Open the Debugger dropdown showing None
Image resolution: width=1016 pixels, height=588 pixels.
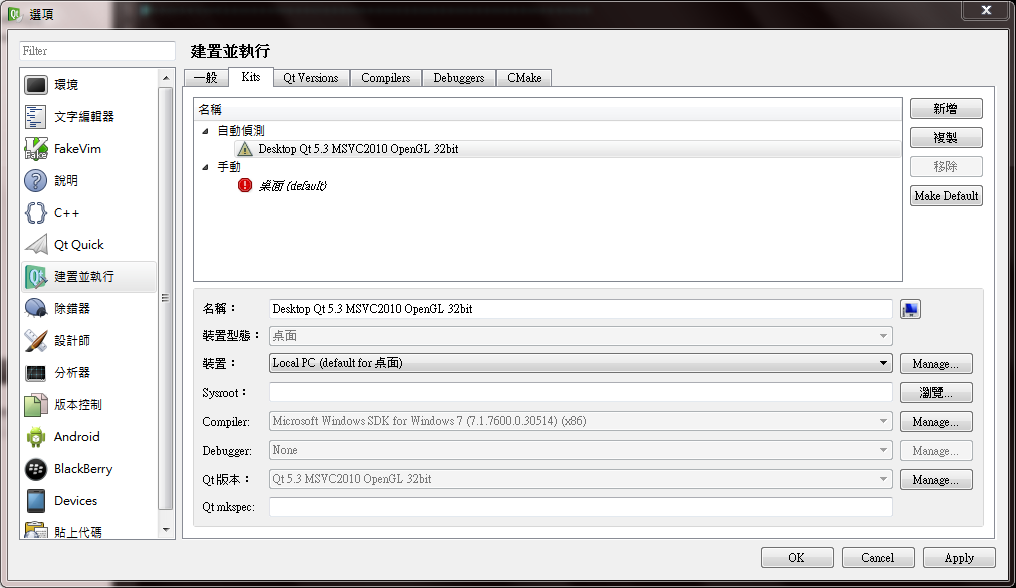point(581,450)
